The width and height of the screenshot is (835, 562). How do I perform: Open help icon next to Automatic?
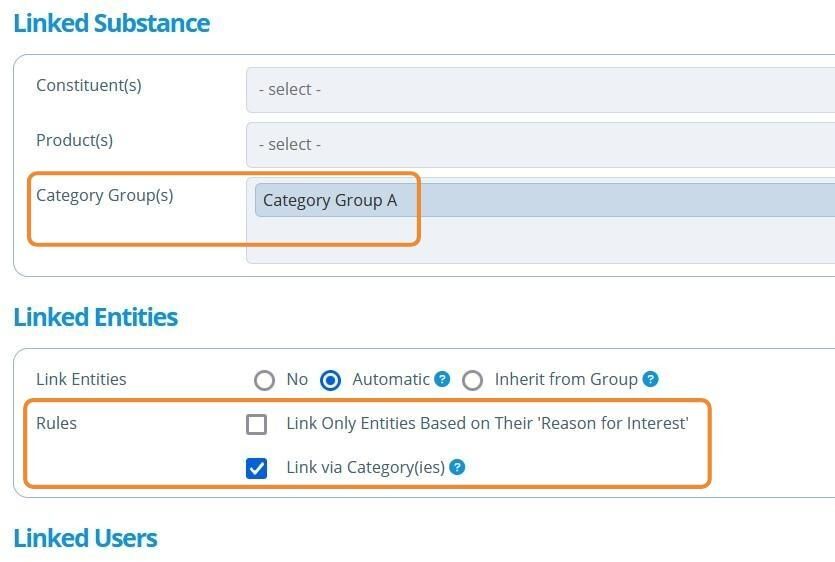(x=442, y=379)
